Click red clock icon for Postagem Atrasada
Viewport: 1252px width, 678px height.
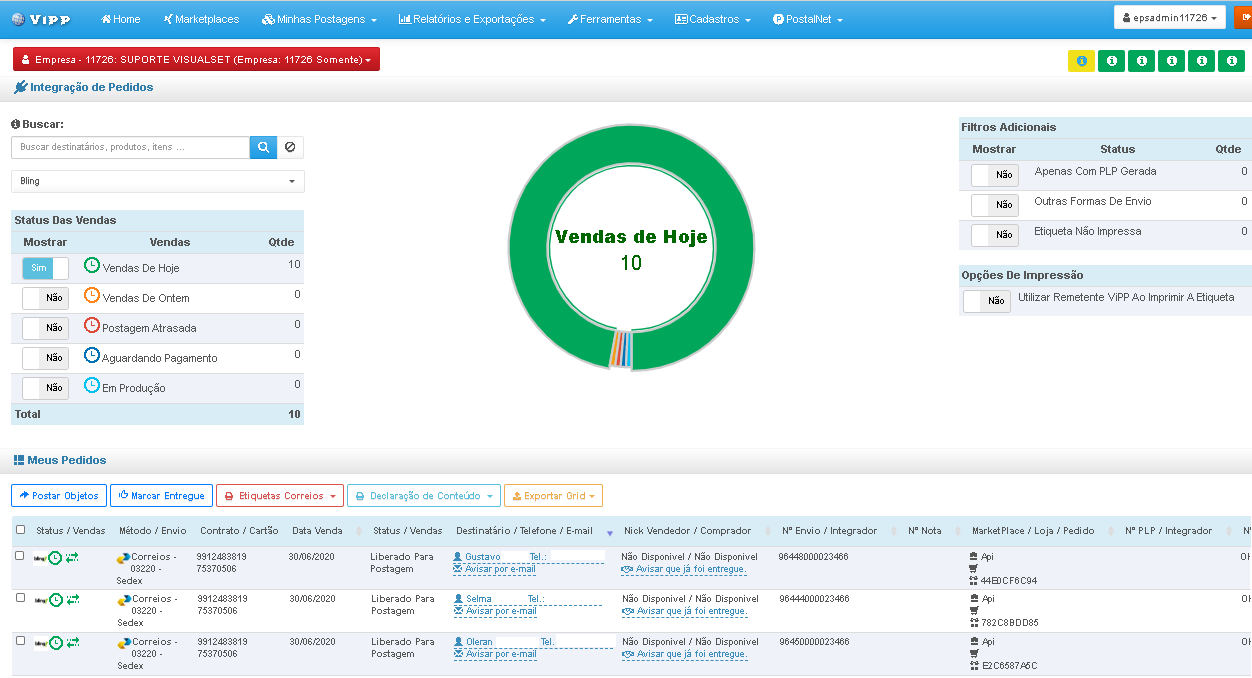click(x=92, y=326)
